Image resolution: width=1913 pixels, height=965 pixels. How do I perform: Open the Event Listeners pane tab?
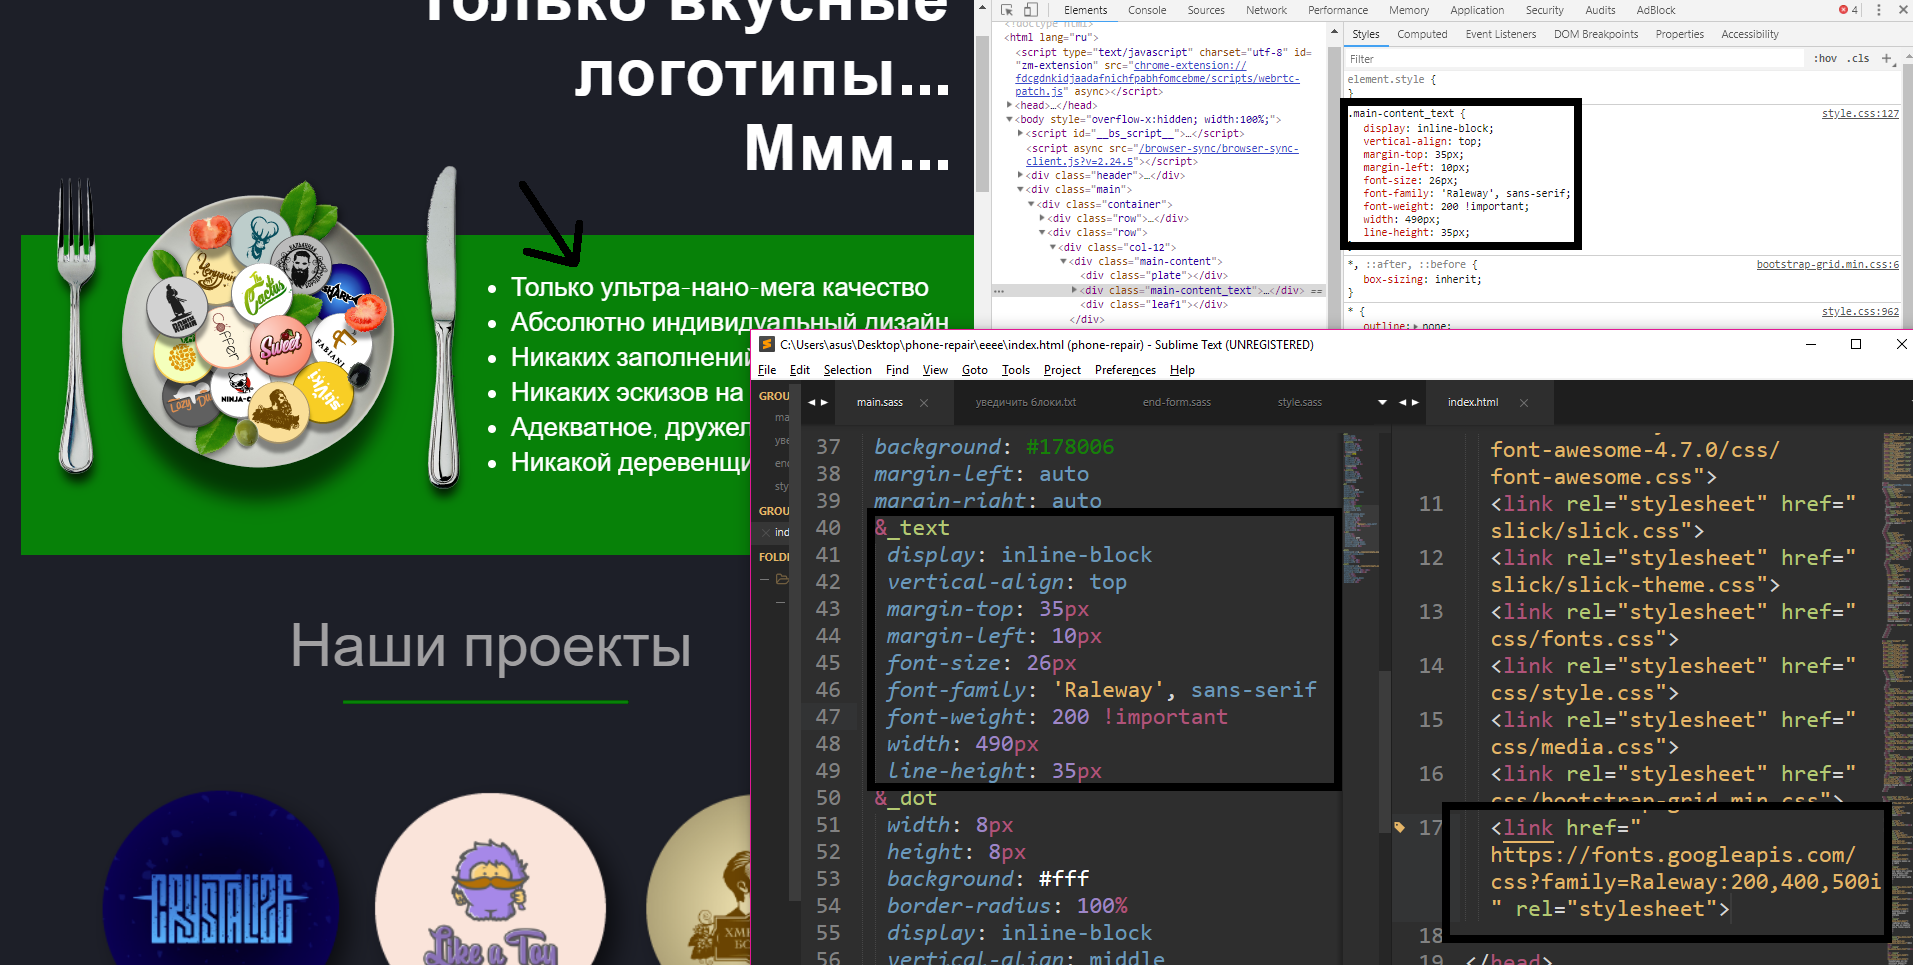coord(1501,34)
